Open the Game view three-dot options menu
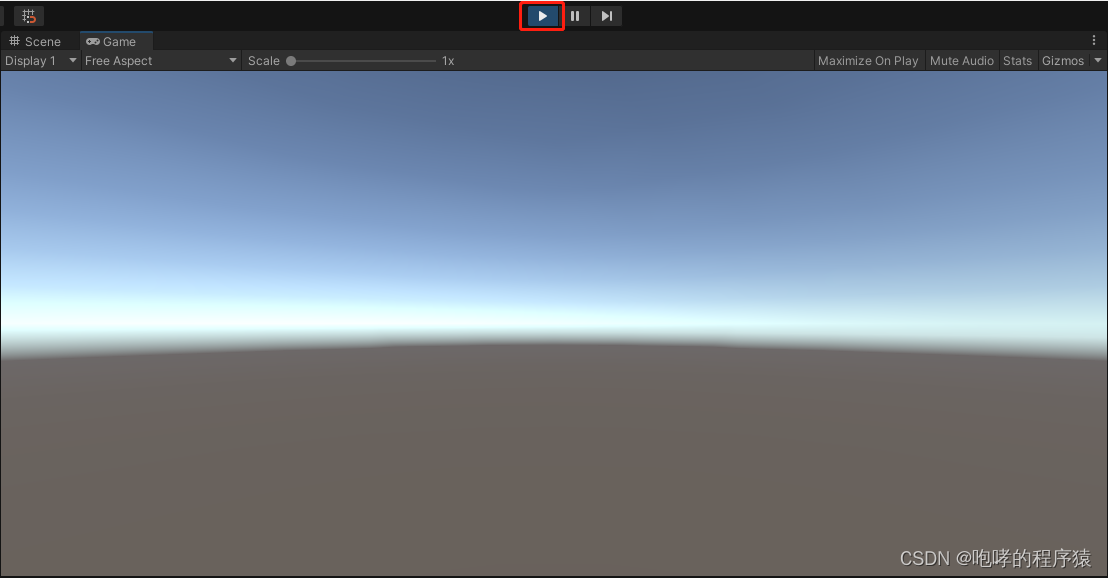The image size is (1108, 578). click(x=1094, y=40)
